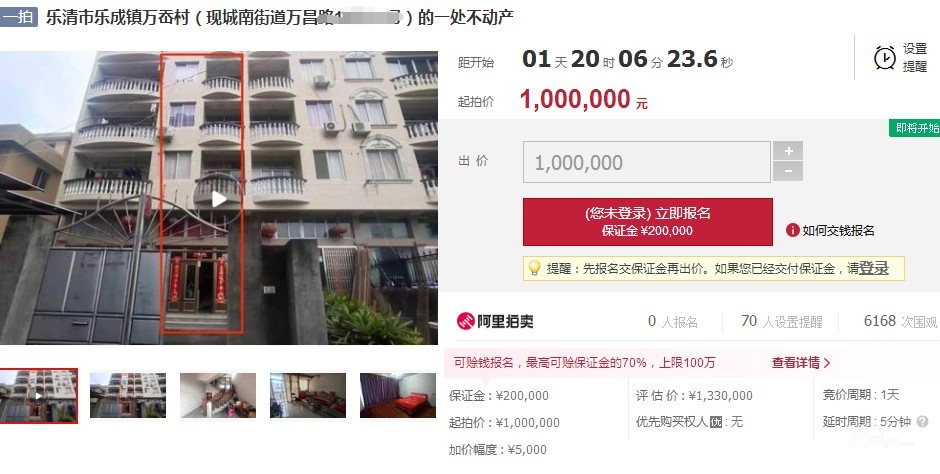Play the property video on main image
This screenshot has width=940, height=474.
(x=219, y=200)
